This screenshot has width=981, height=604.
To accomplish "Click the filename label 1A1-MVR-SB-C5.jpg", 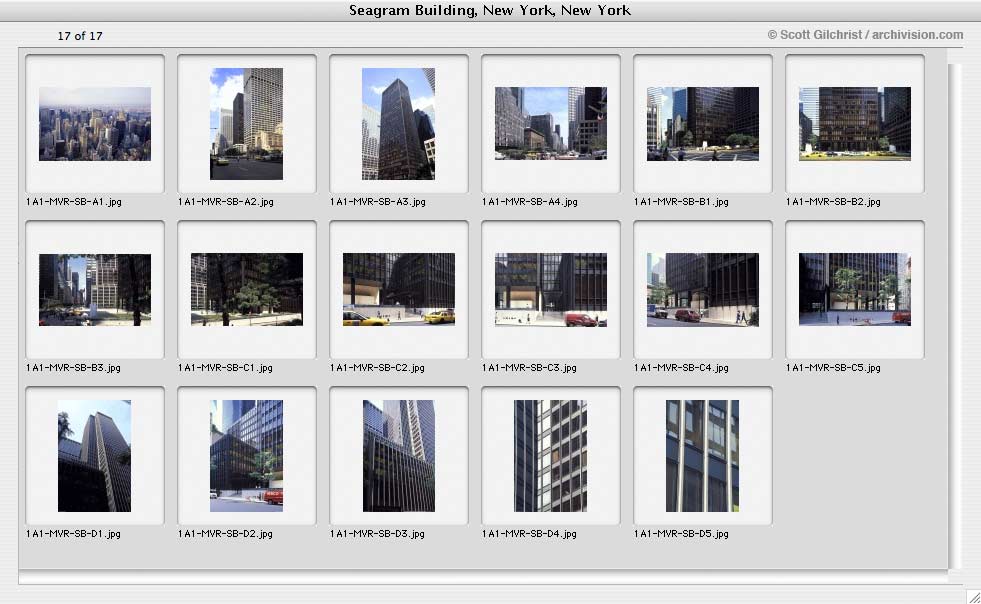I will [x=833, y=367].
